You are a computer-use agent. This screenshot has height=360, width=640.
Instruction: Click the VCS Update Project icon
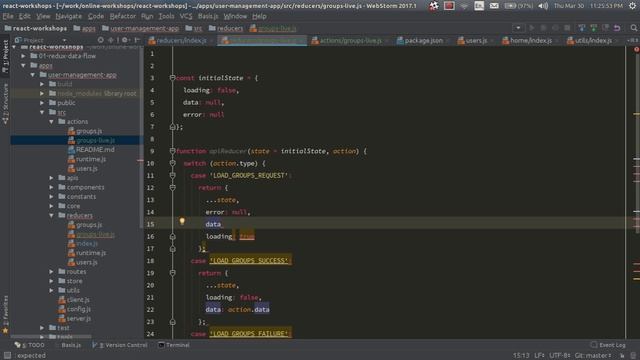[x=582, y=28]
